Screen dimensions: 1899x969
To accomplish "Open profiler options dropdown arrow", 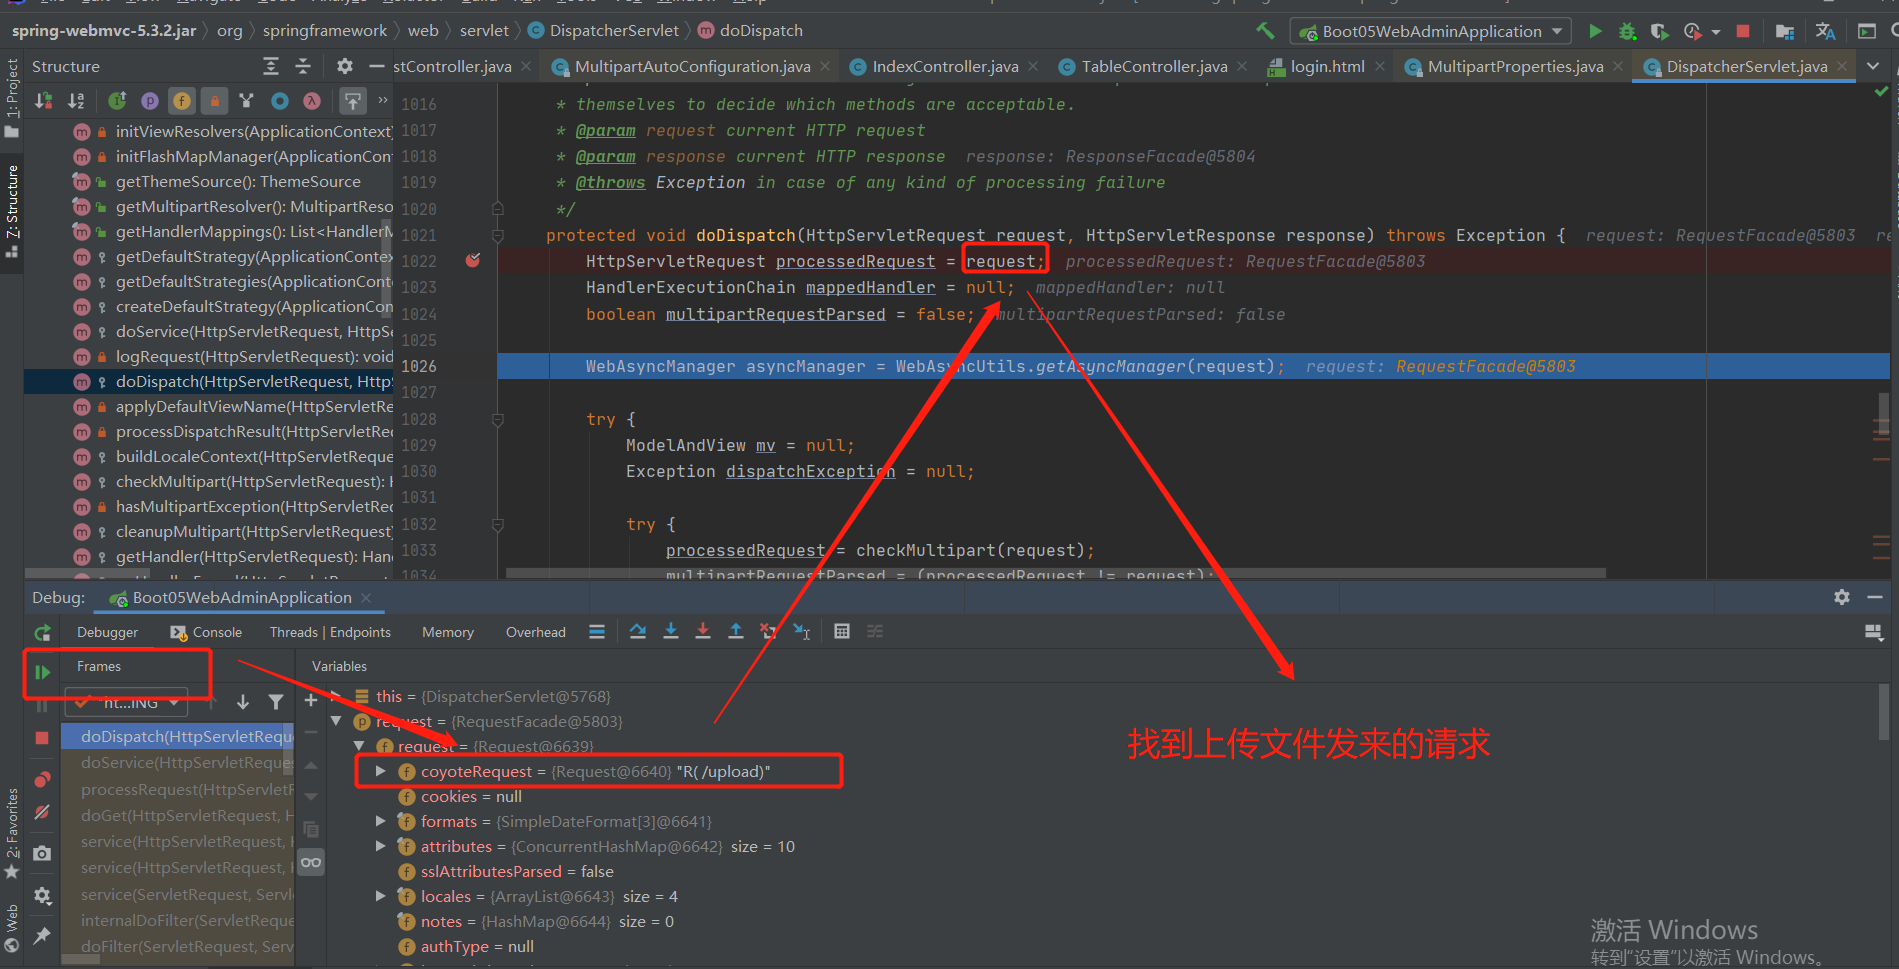I will tap(1716, 32).
